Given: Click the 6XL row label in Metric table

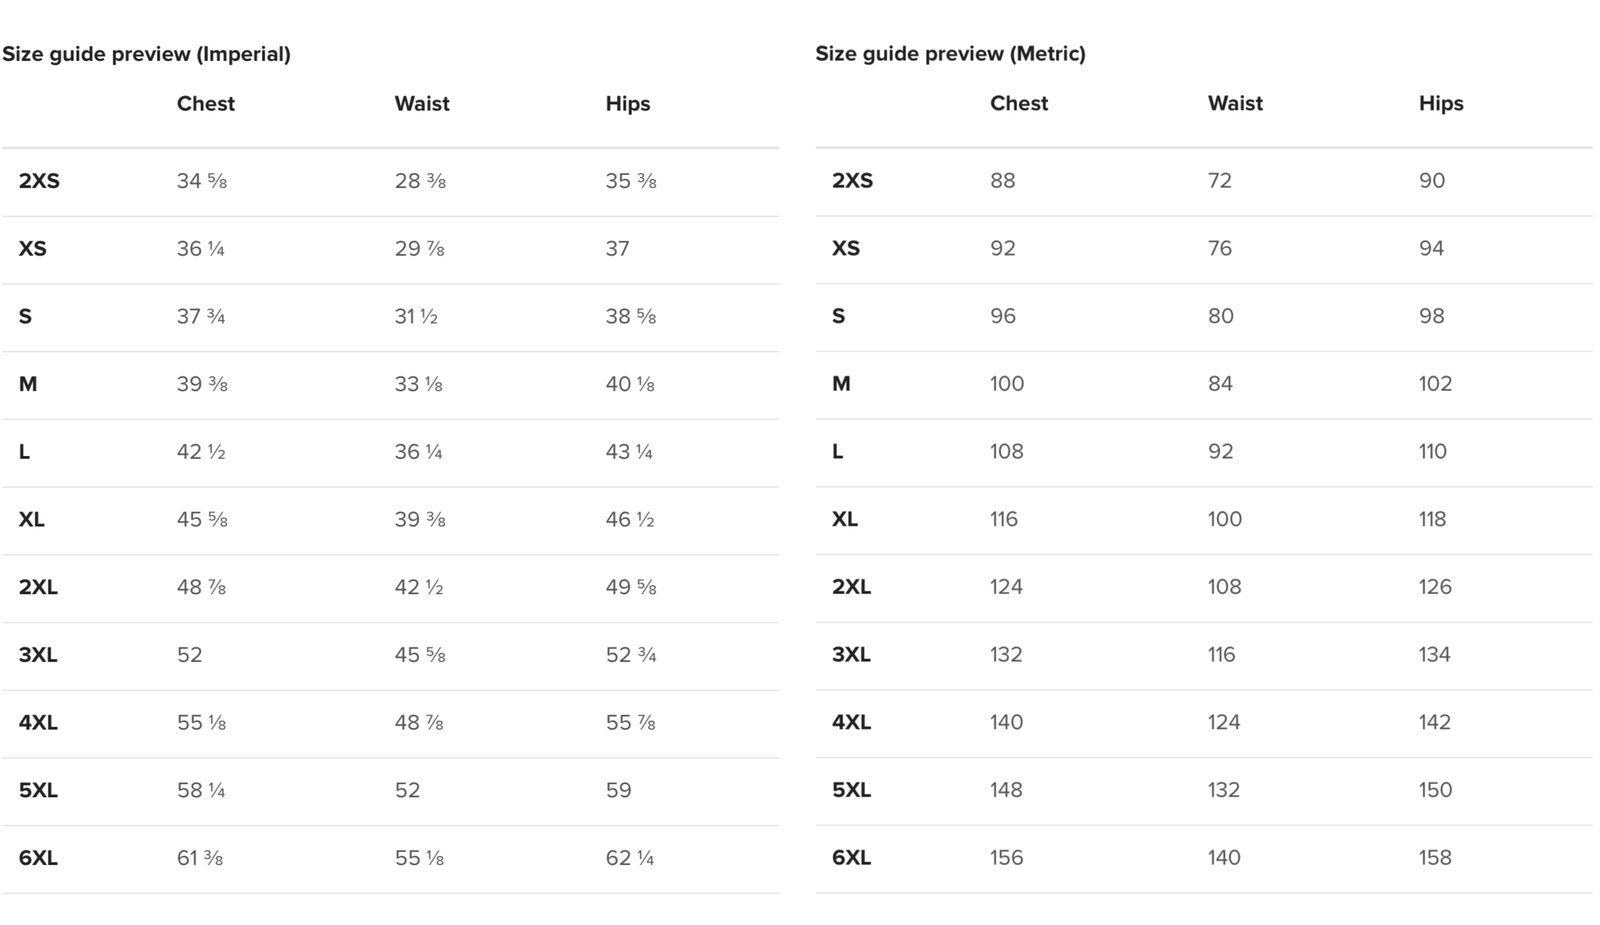Looking at the screenshot, I should [x=851, y=858].
